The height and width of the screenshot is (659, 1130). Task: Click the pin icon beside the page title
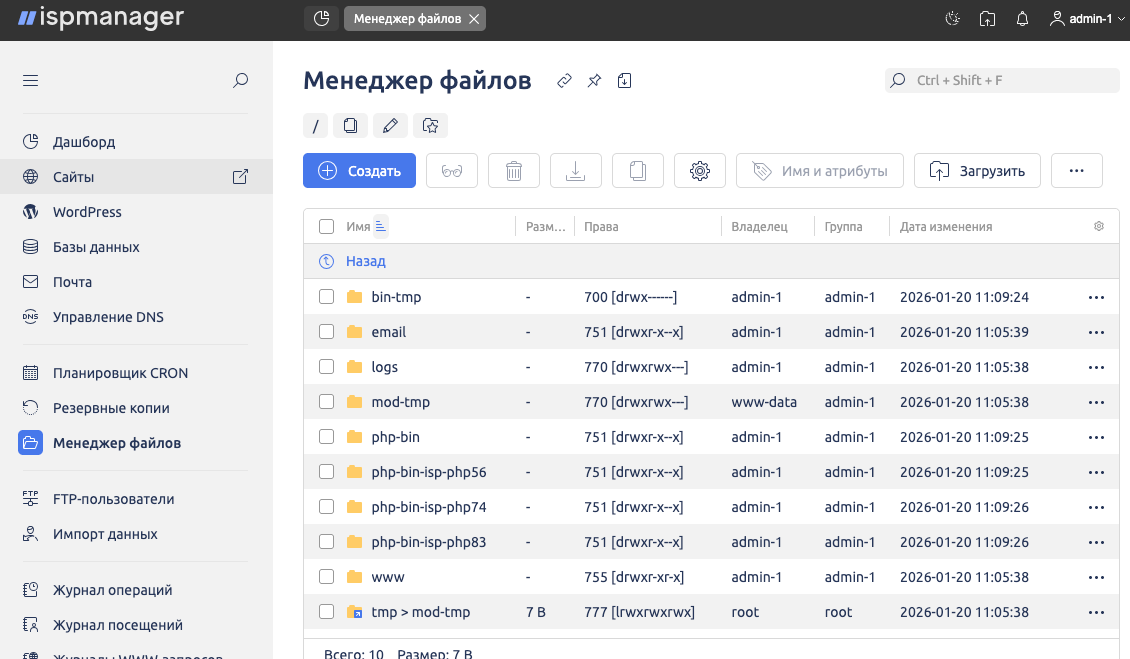(x=594, y=81)
